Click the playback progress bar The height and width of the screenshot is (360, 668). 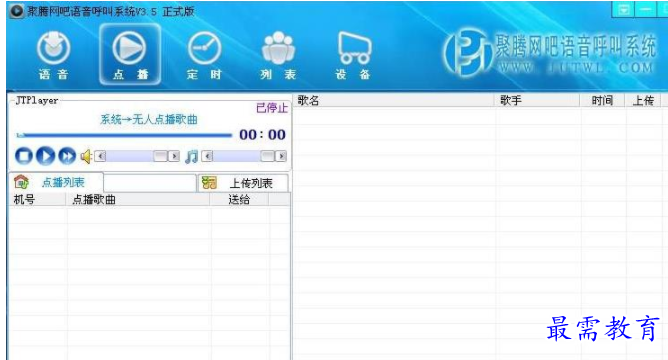(x=124, y=135)
